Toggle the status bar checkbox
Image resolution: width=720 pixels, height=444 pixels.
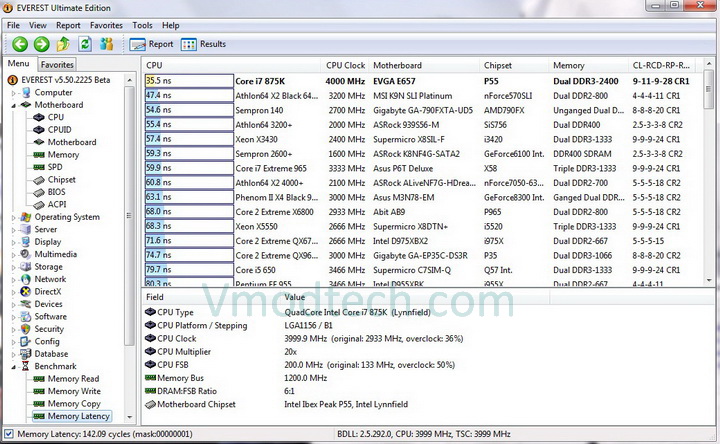pyautogui.click(x=8, y=433)
